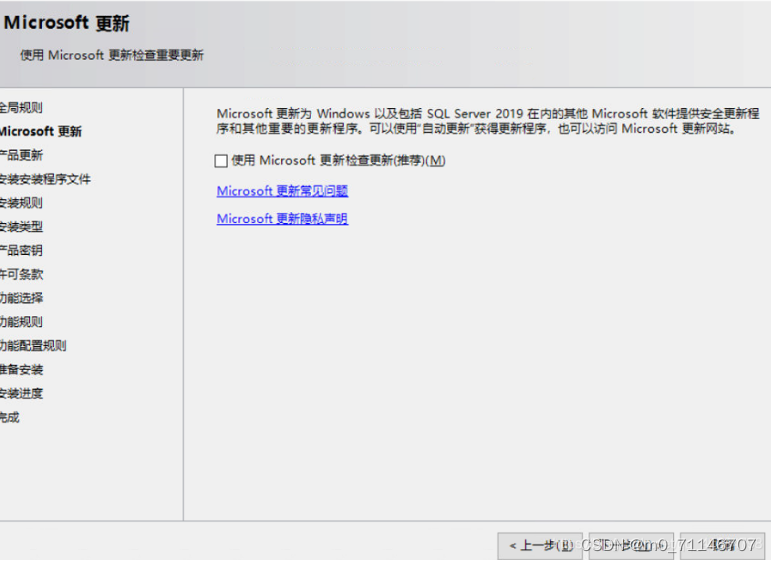The image size is (772, 563).
Task: Go back with 上一步(B) button
Action: pyautogui.click(x=540, y=546)
